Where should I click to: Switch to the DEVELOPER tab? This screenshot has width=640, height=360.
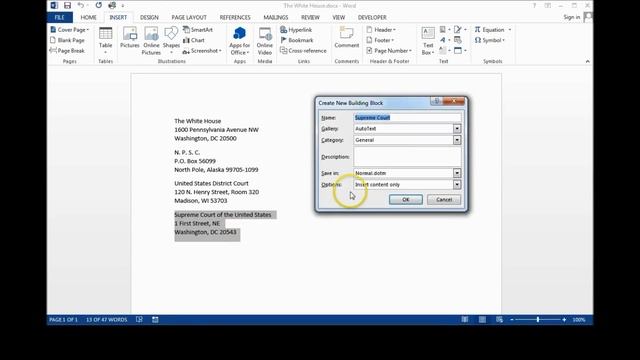372,17
